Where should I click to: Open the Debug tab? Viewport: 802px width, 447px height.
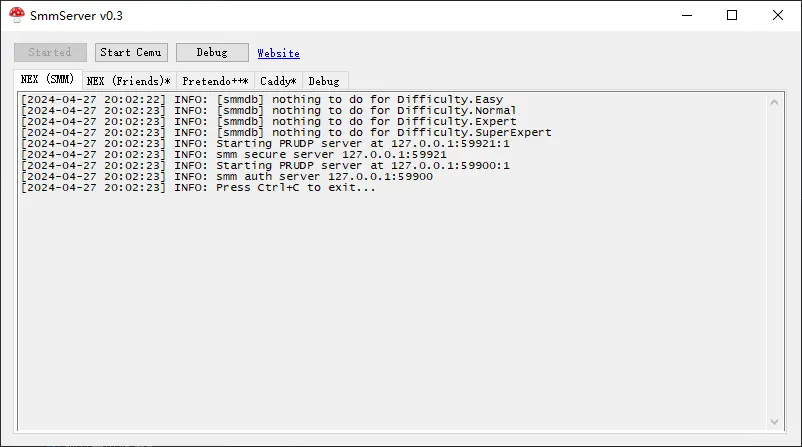(324, 81)
